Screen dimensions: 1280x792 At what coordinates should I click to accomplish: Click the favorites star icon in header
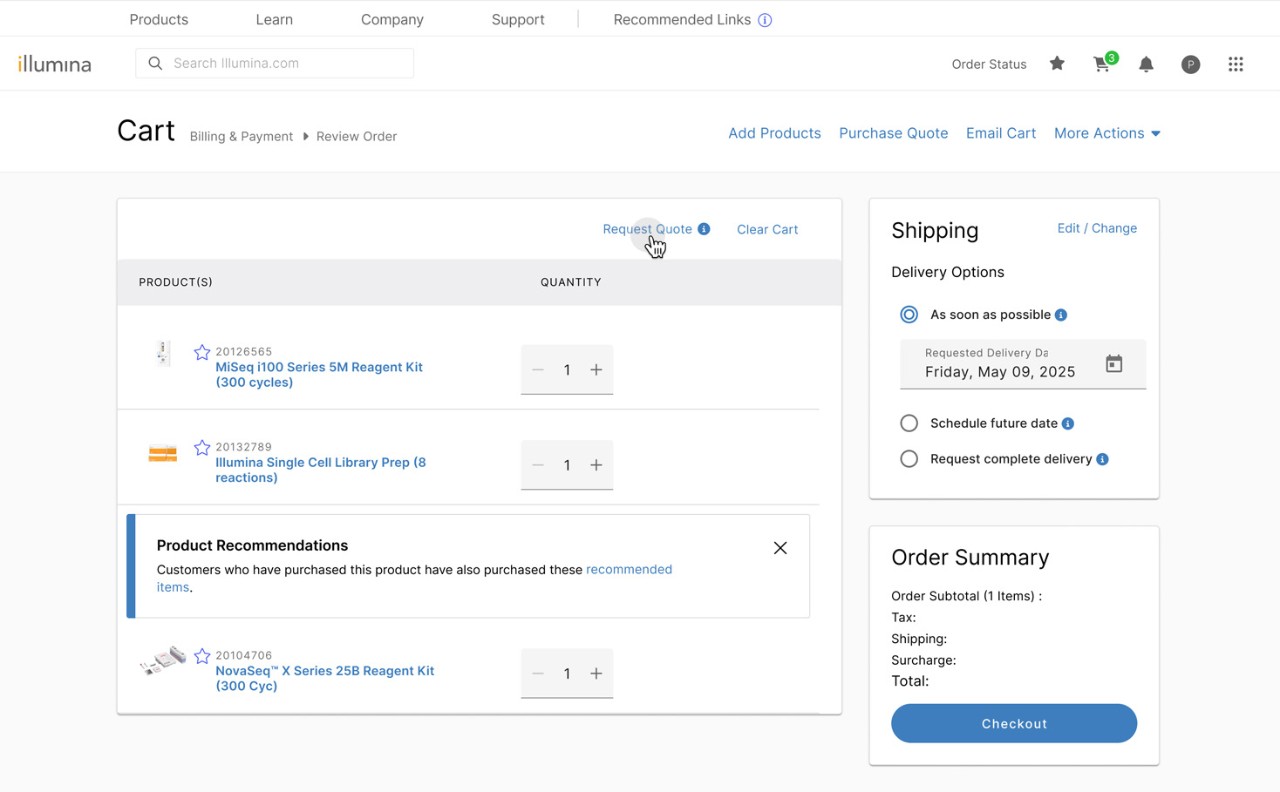click(x=1057, y=64)
